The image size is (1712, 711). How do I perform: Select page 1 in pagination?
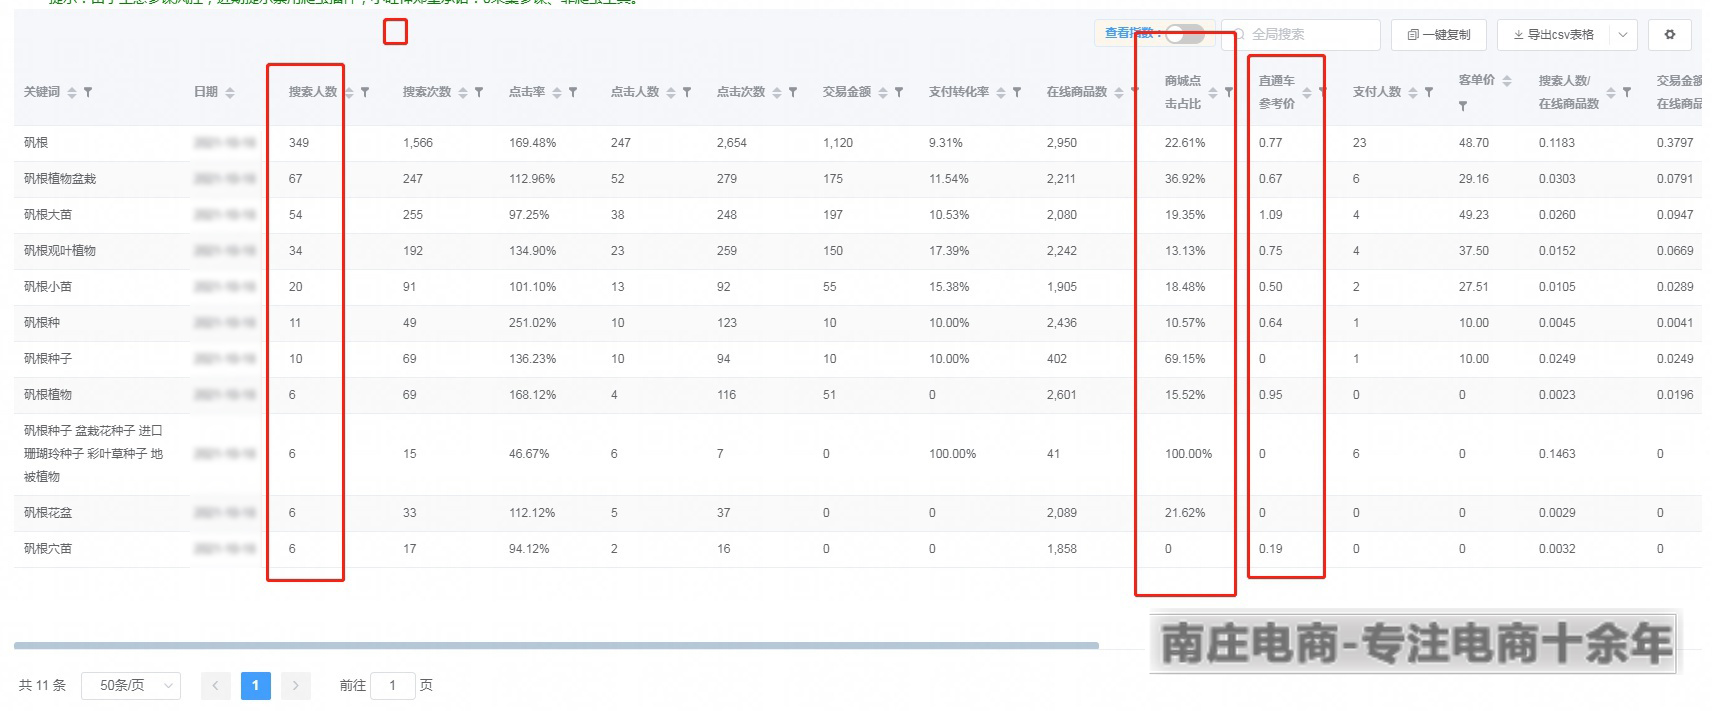coord(256,686)
